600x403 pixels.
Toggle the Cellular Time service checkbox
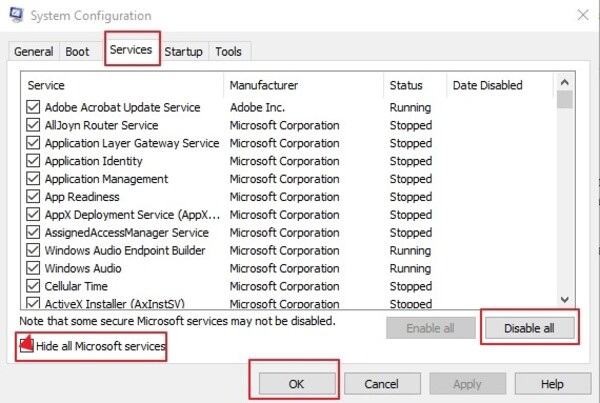33,287
